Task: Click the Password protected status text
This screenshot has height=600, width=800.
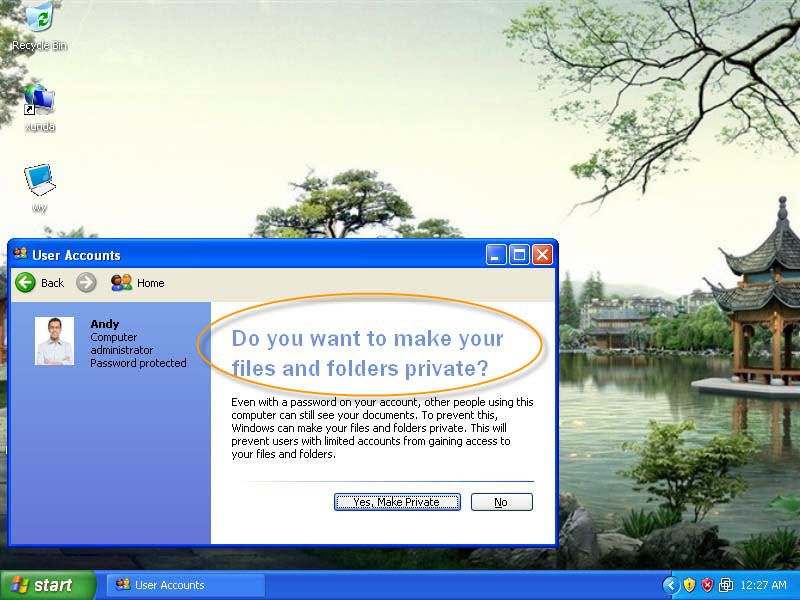Action: [x=138, y=363]
